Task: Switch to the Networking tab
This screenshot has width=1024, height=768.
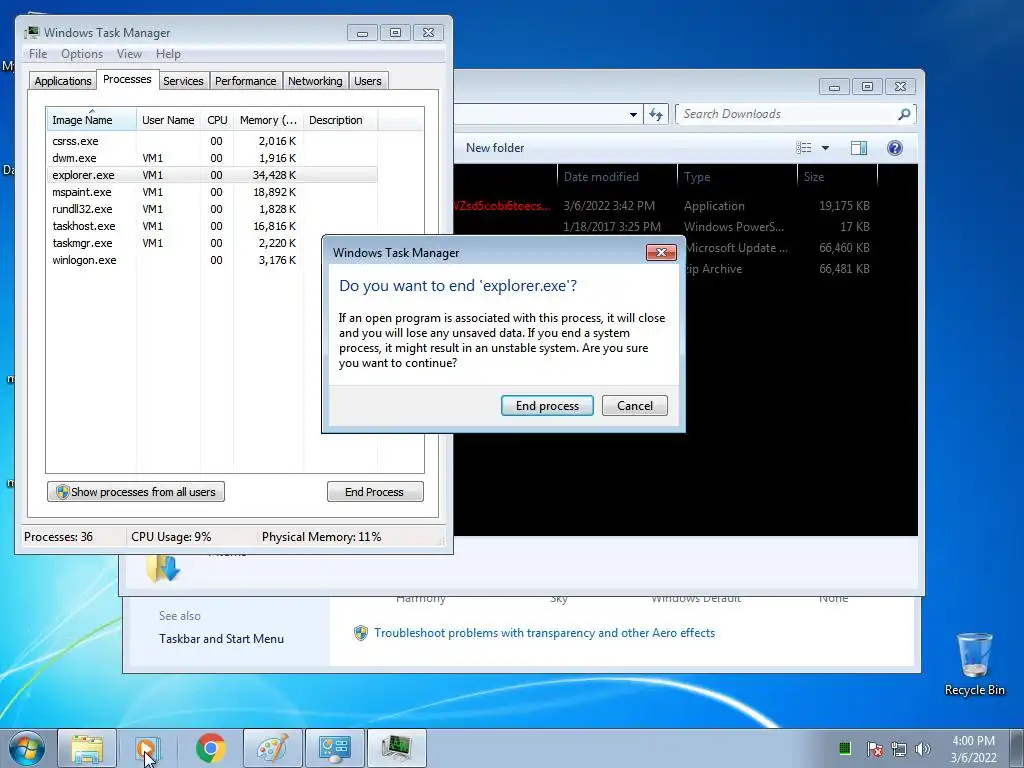Action: (x=315, y=81)
